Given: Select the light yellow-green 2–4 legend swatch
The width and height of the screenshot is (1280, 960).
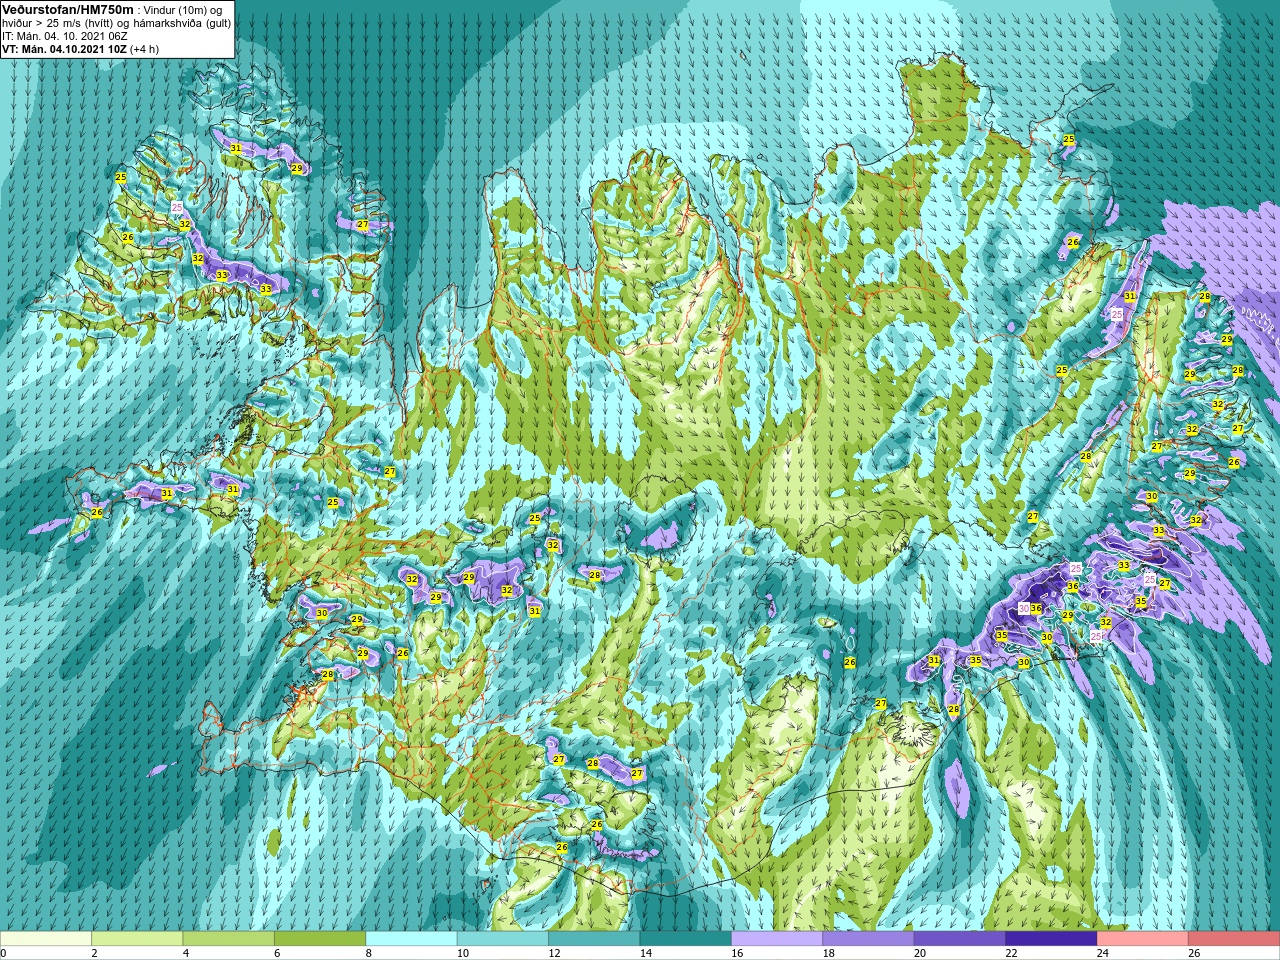Looking at the screenshot, I should pyautogui.click(x=137, y=939).
